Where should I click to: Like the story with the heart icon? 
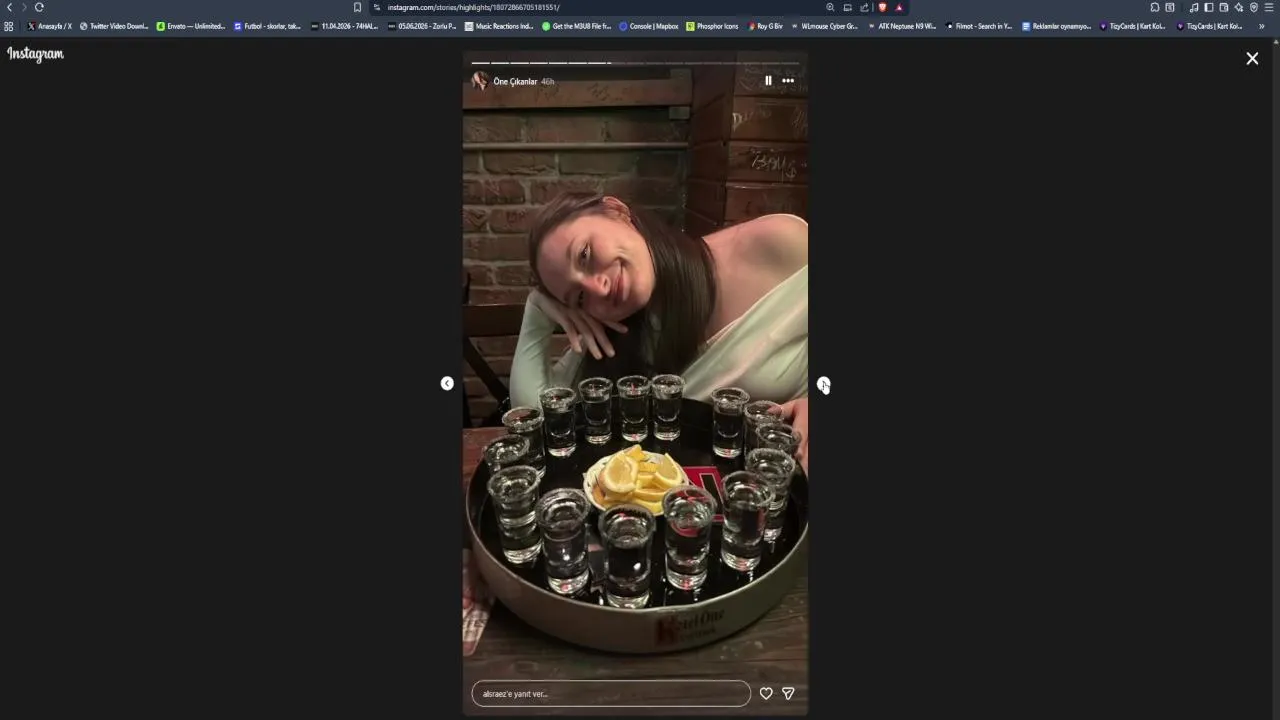[766, 693]
